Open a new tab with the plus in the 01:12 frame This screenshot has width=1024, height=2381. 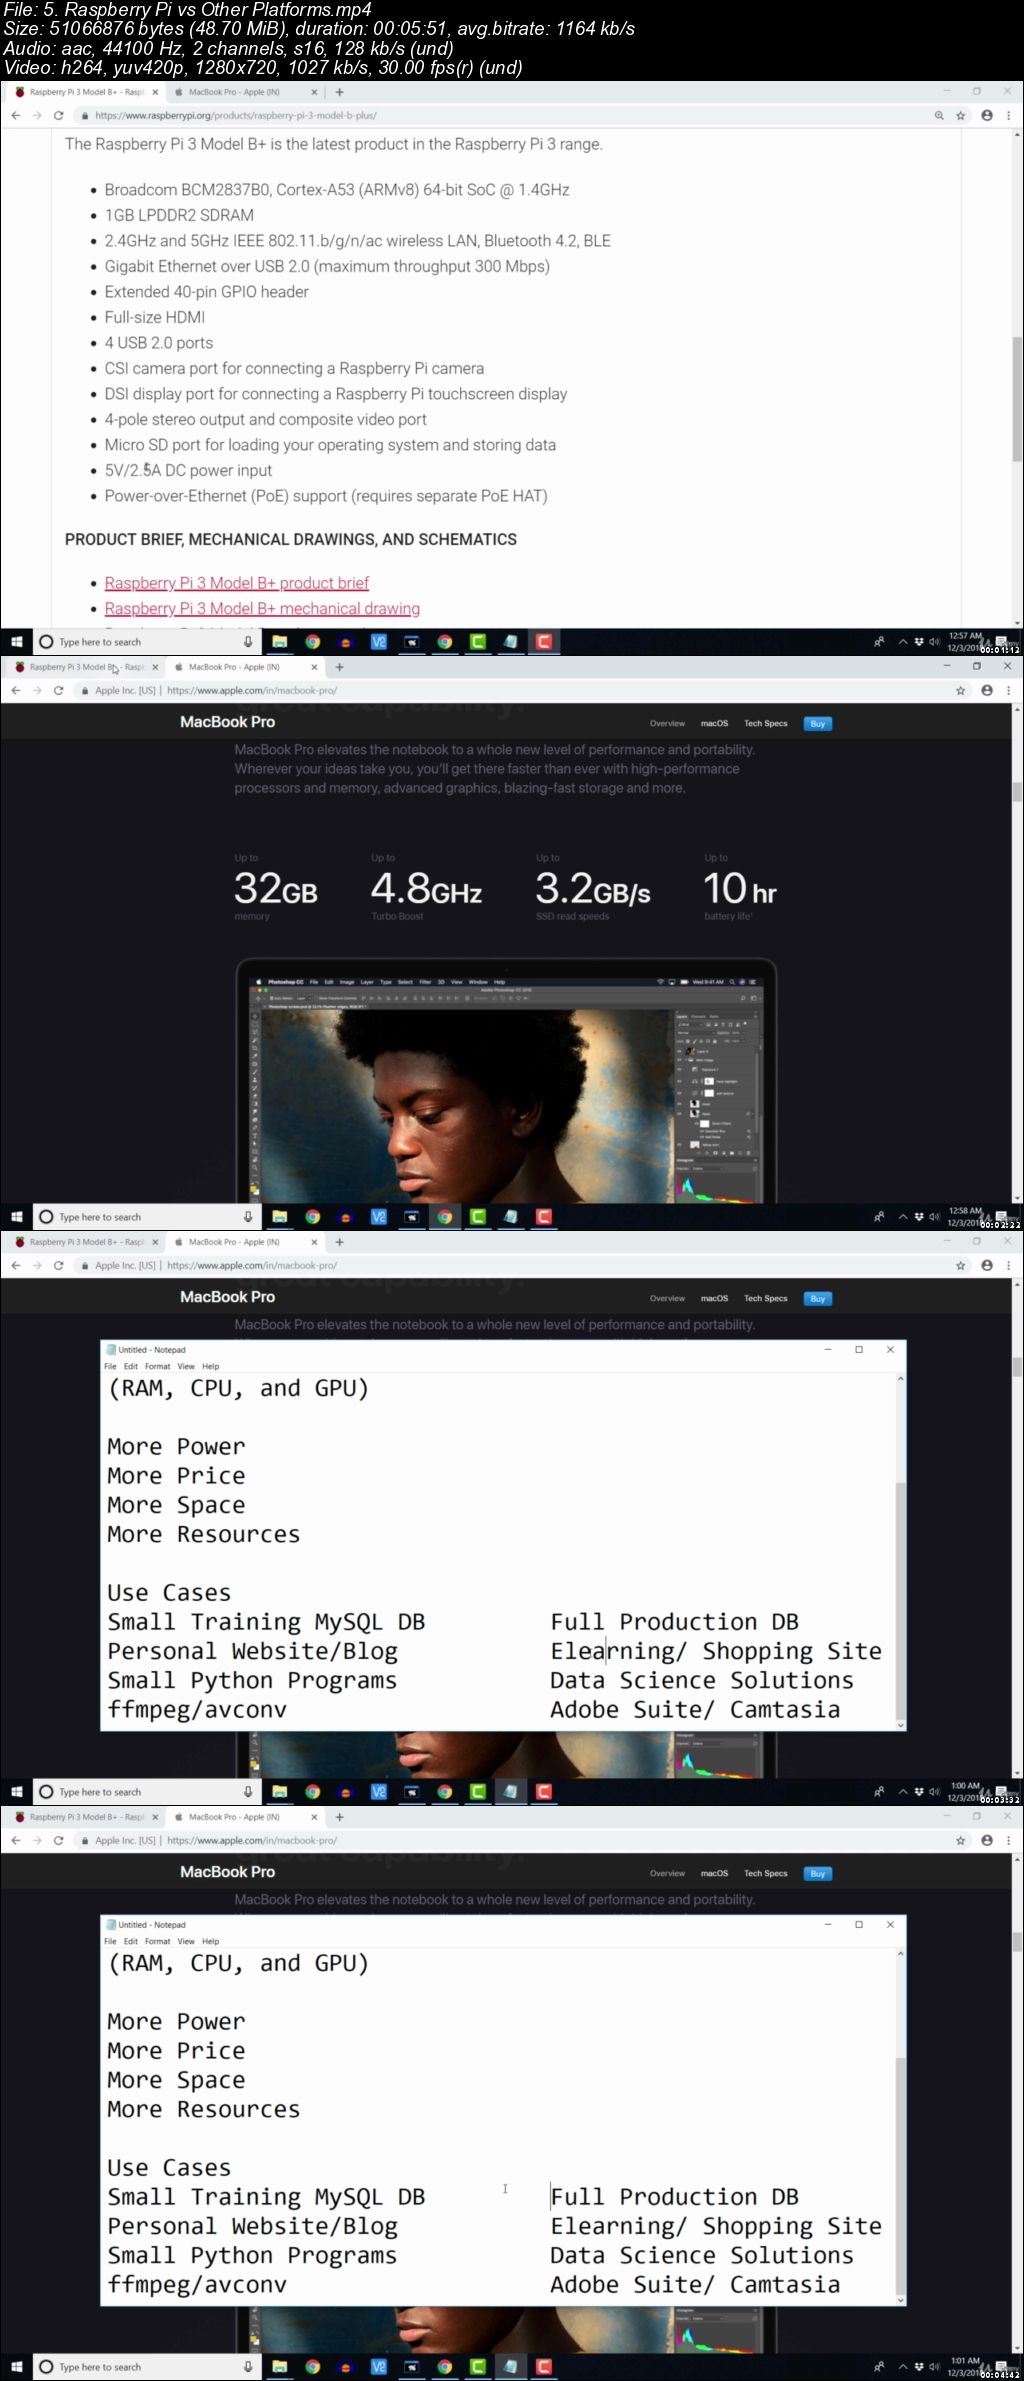click(x=340, y=92)
